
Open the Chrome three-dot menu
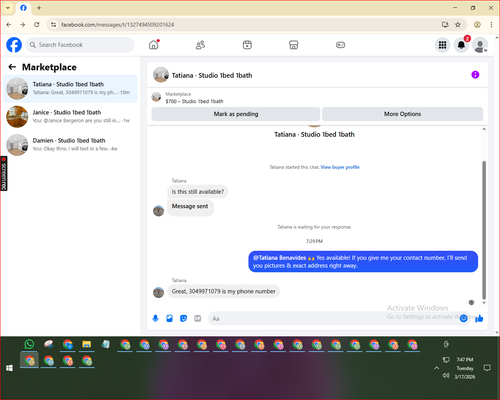pyautogui.click(x=491, y=25)
